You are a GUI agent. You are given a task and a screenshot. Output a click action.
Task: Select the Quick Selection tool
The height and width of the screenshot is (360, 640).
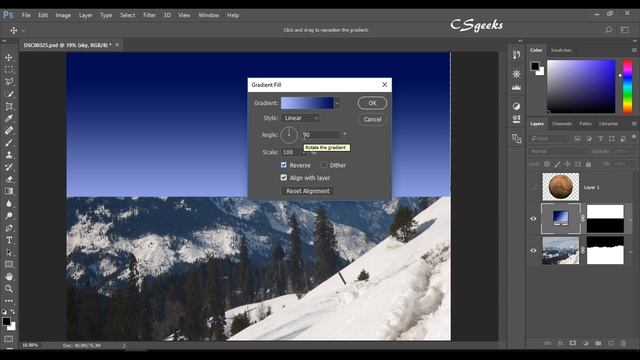coord(9,94)
